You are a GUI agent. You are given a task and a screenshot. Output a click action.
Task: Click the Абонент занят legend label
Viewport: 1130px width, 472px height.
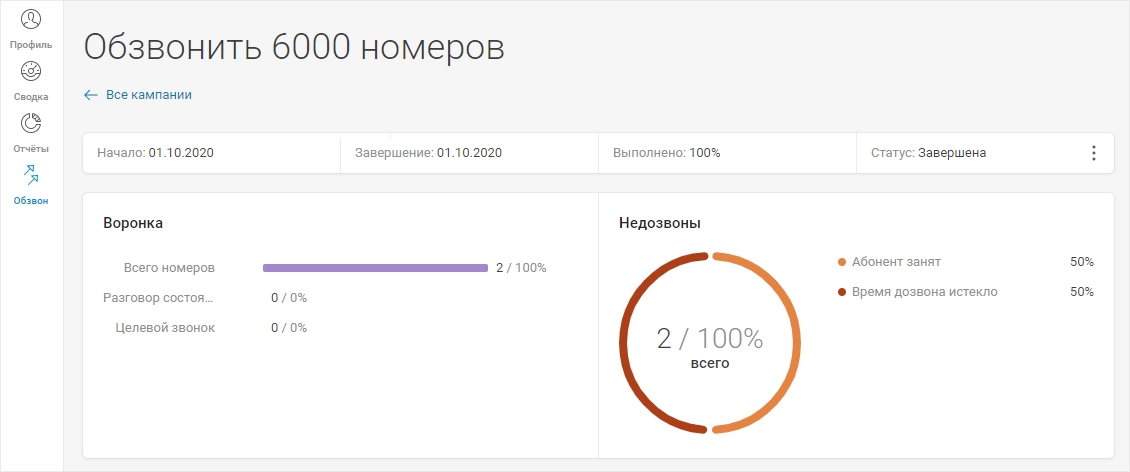point(896,262)
